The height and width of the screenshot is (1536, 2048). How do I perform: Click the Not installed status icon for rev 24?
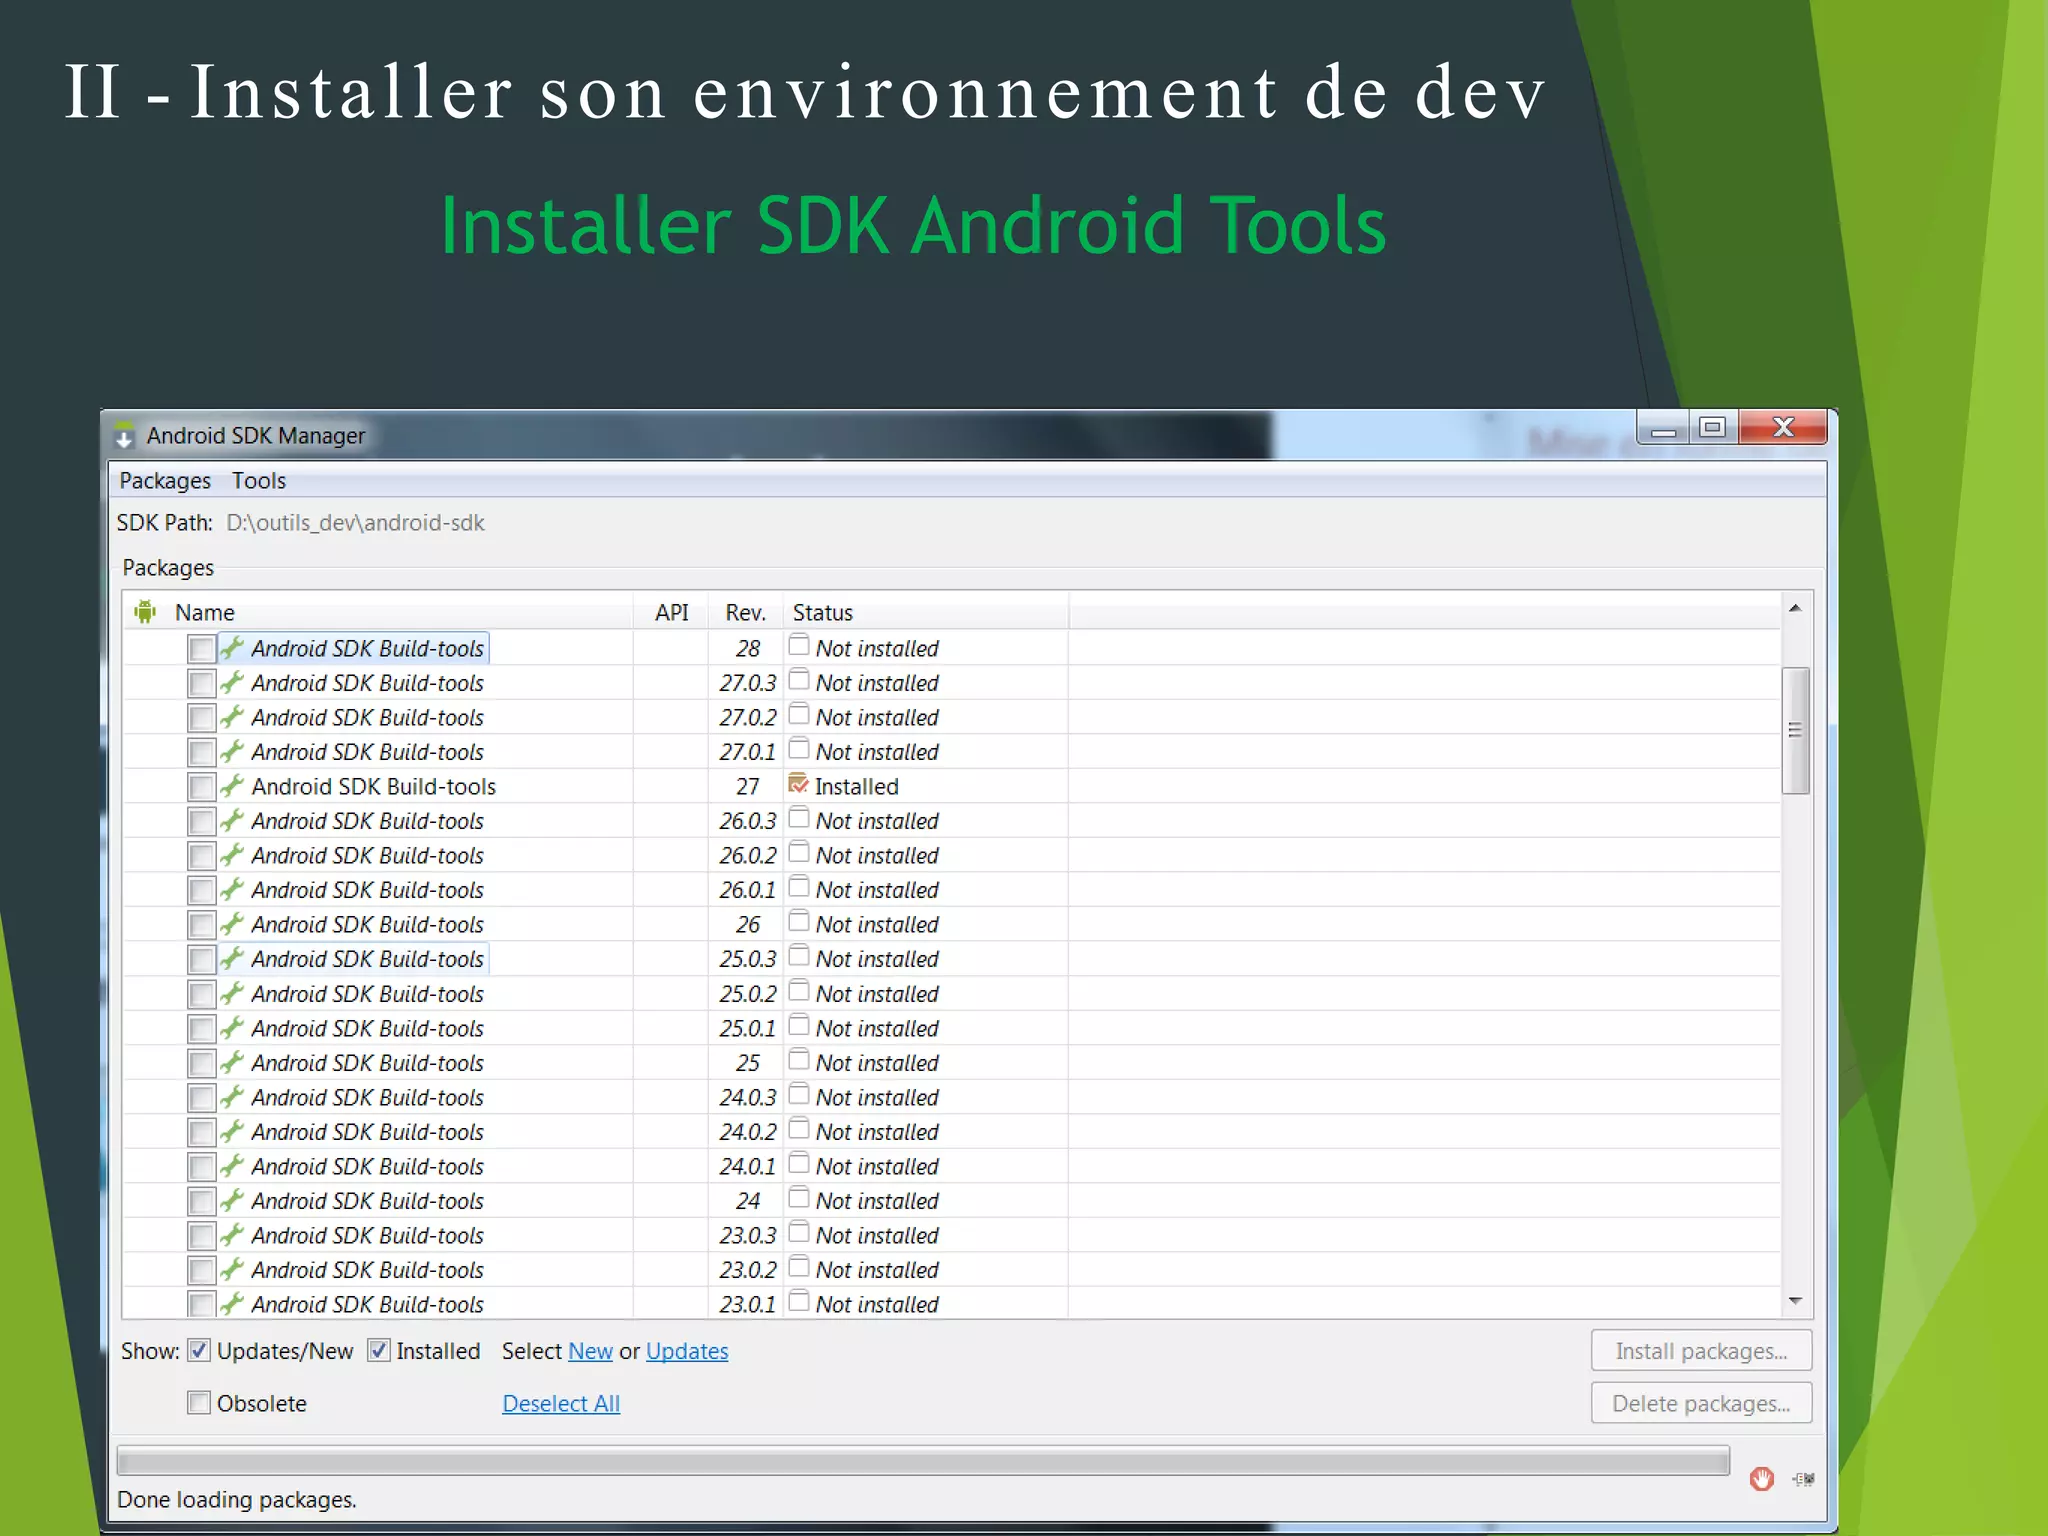pyautogui.click(x=798, y=1197)
